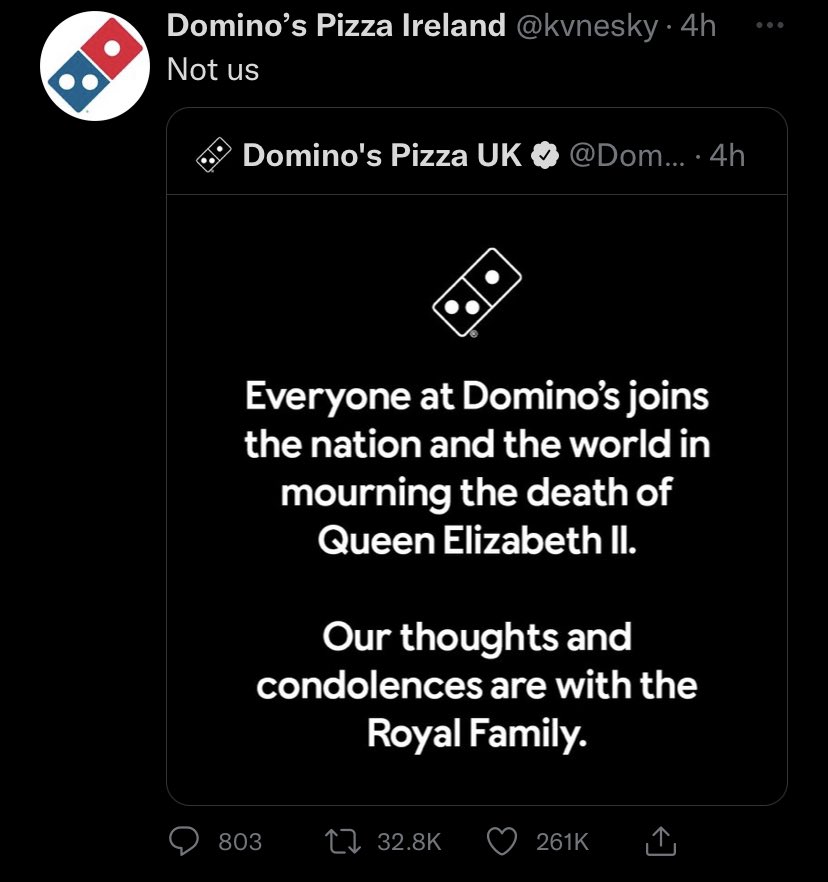Click the 32.8K retweets count

tap(409, 842)
